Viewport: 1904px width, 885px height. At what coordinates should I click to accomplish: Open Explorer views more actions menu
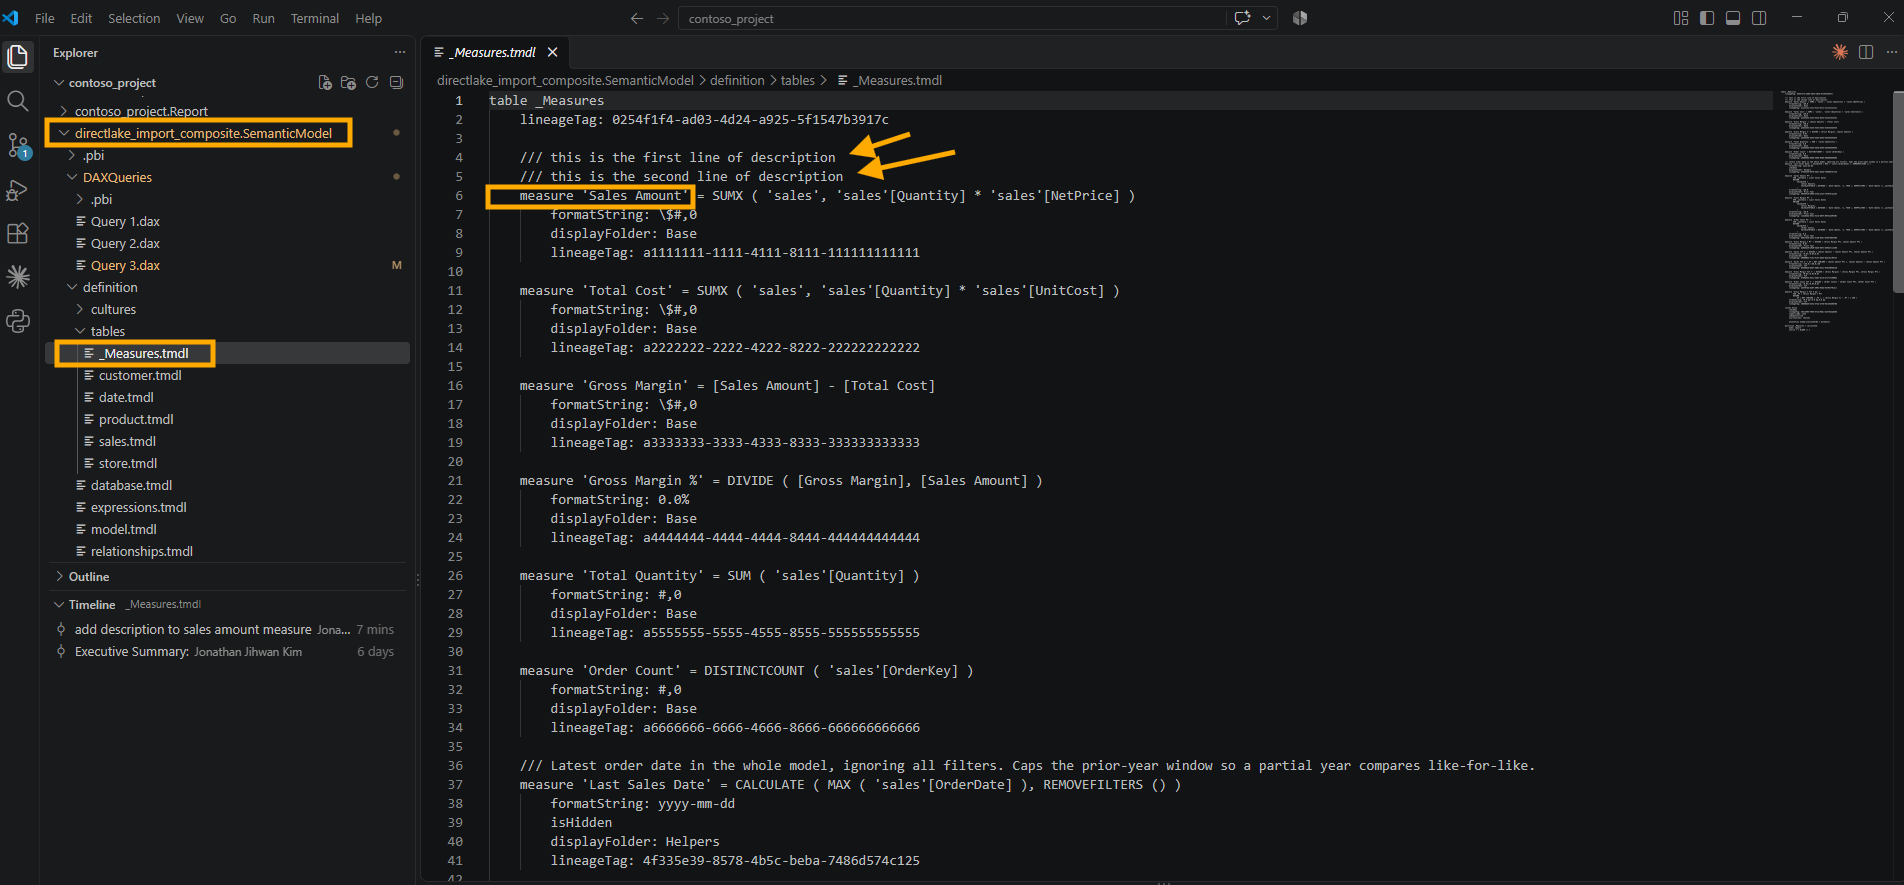pyautogui.click(x=400, y=52)
